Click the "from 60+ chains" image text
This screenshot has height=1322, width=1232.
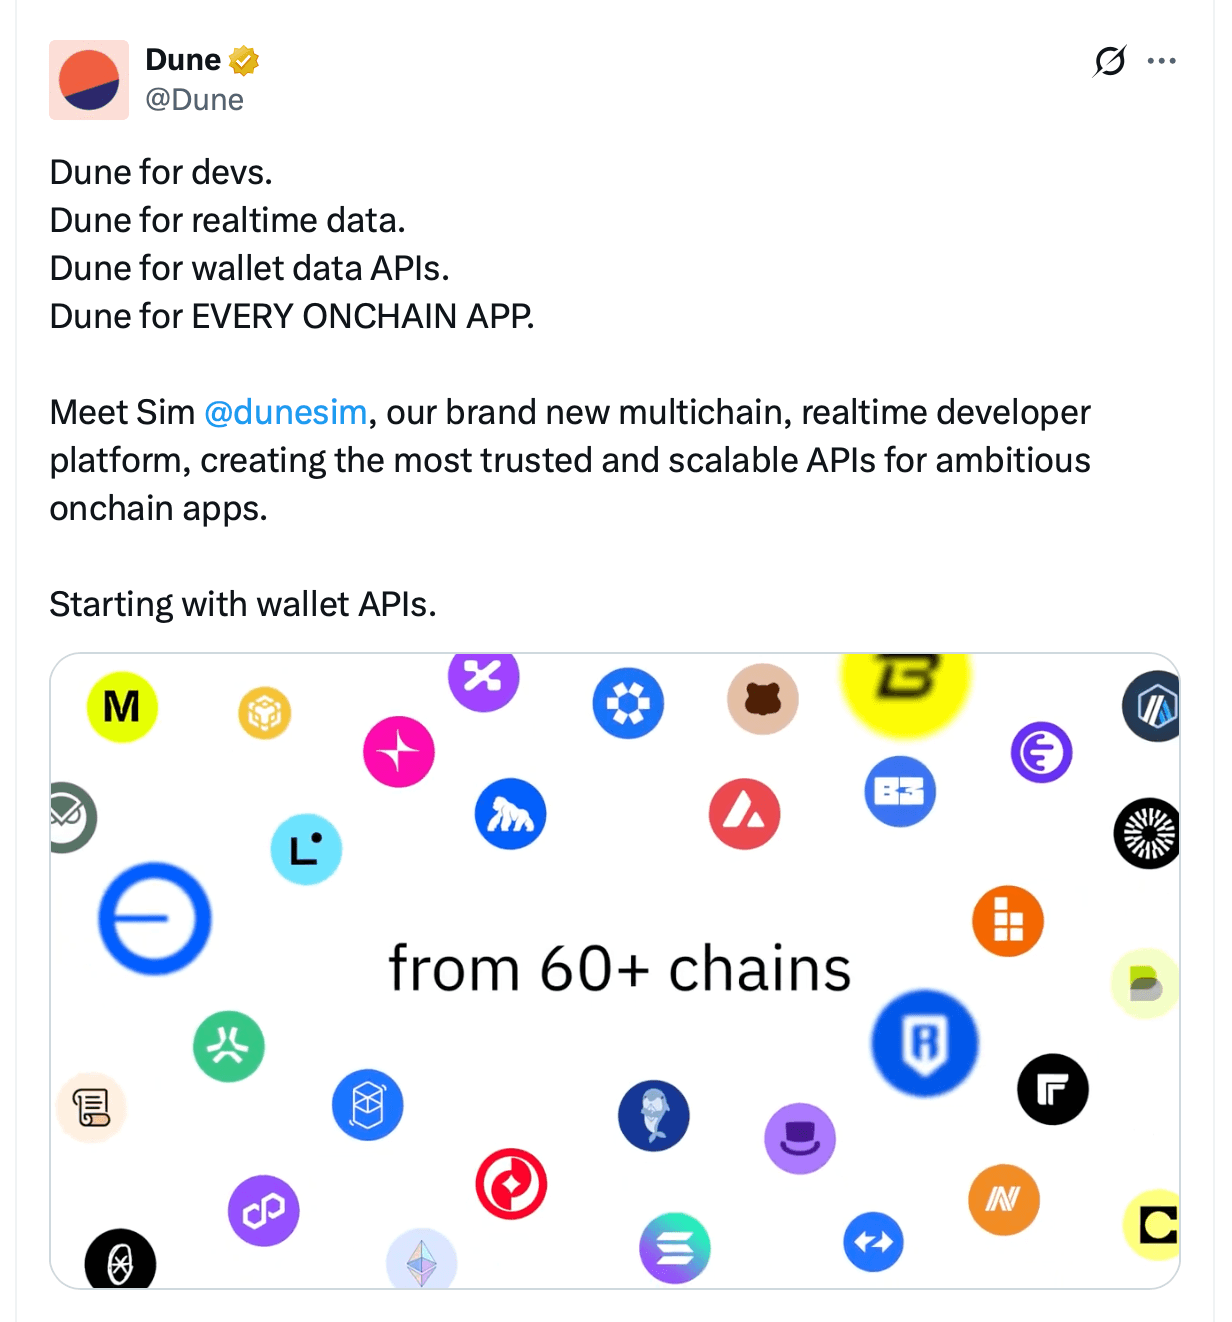(619, 968)
